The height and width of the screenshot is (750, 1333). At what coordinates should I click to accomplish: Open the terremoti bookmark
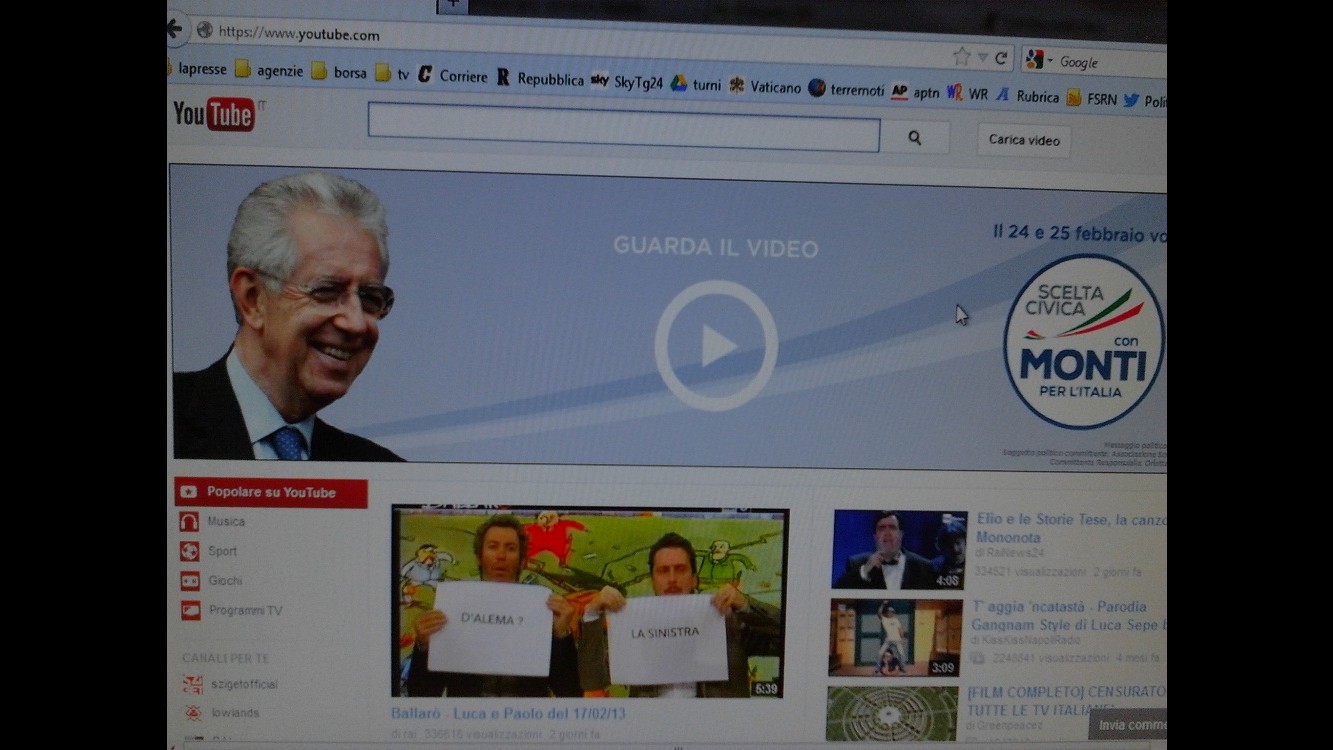pos(847,89)
